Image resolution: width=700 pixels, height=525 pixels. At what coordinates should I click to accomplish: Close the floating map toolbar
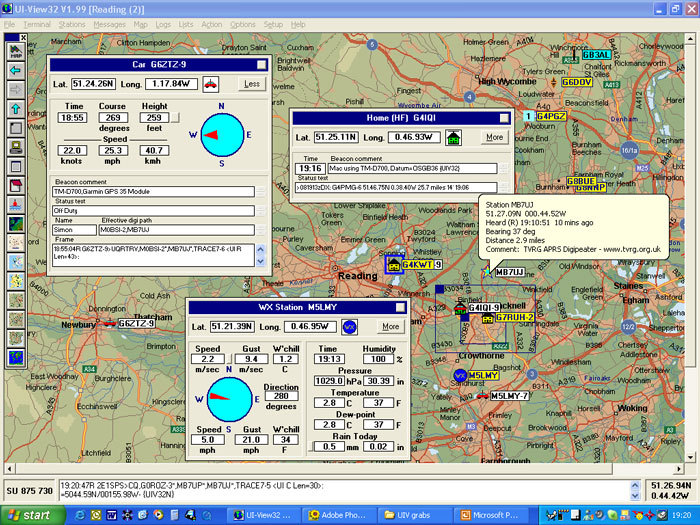(x=24, y=38)
